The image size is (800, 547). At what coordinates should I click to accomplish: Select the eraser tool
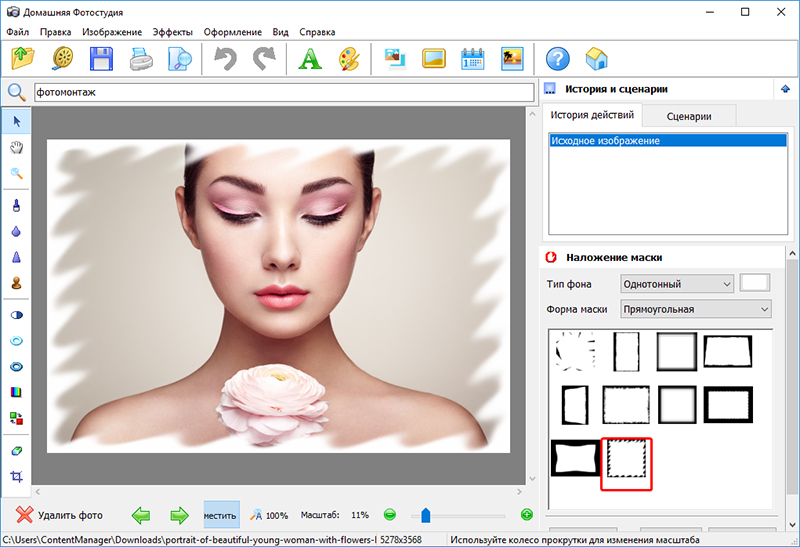click(16, 451)
